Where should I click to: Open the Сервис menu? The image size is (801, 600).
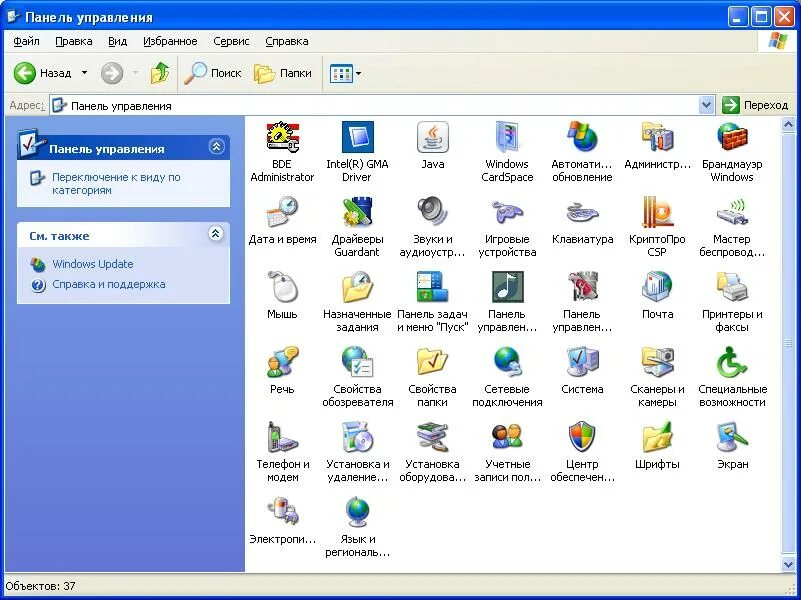[x=231, y=41]
